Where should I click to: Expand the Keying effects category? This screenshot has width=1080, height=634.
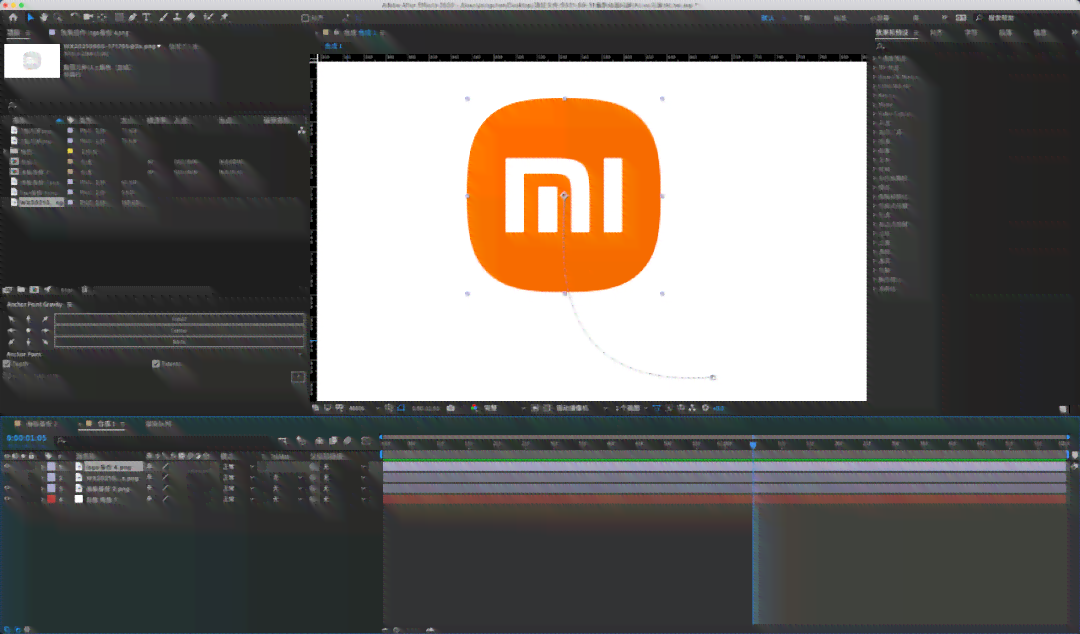pyautogui.click(x=875, y=95)
